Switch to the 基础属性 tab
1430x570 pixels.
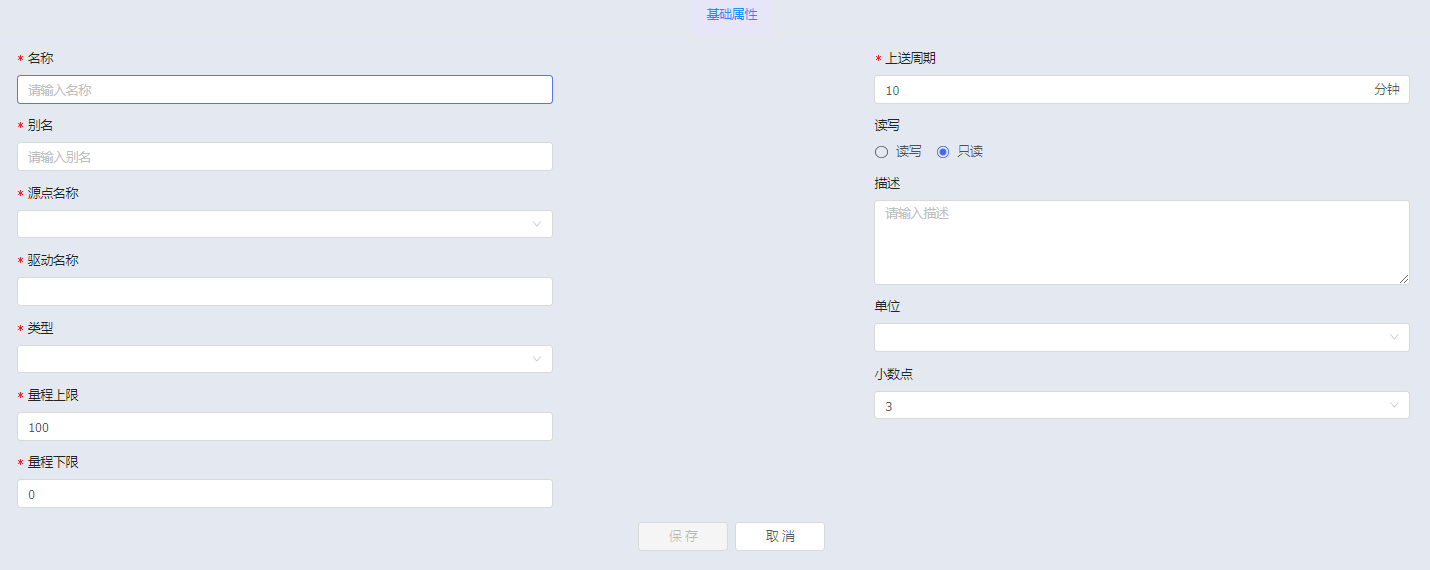(x=732, y=15)
